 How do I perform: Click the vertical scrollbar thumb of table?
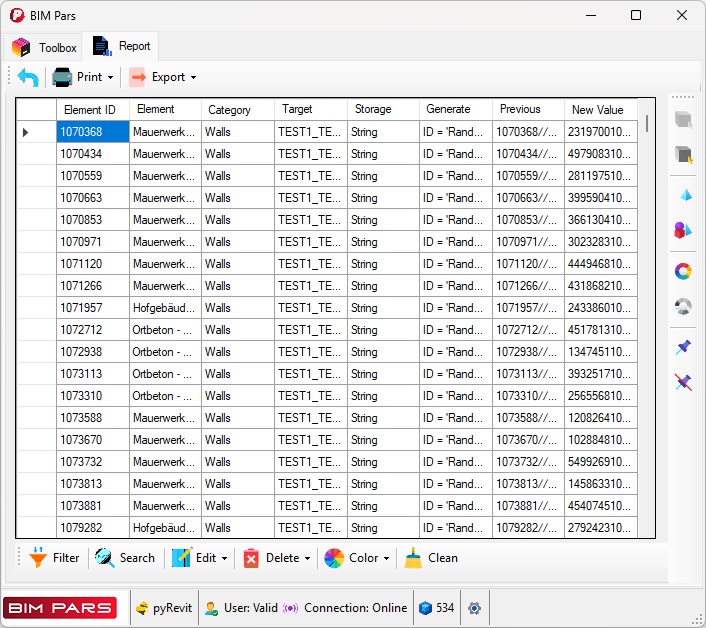tap(647, 123)
